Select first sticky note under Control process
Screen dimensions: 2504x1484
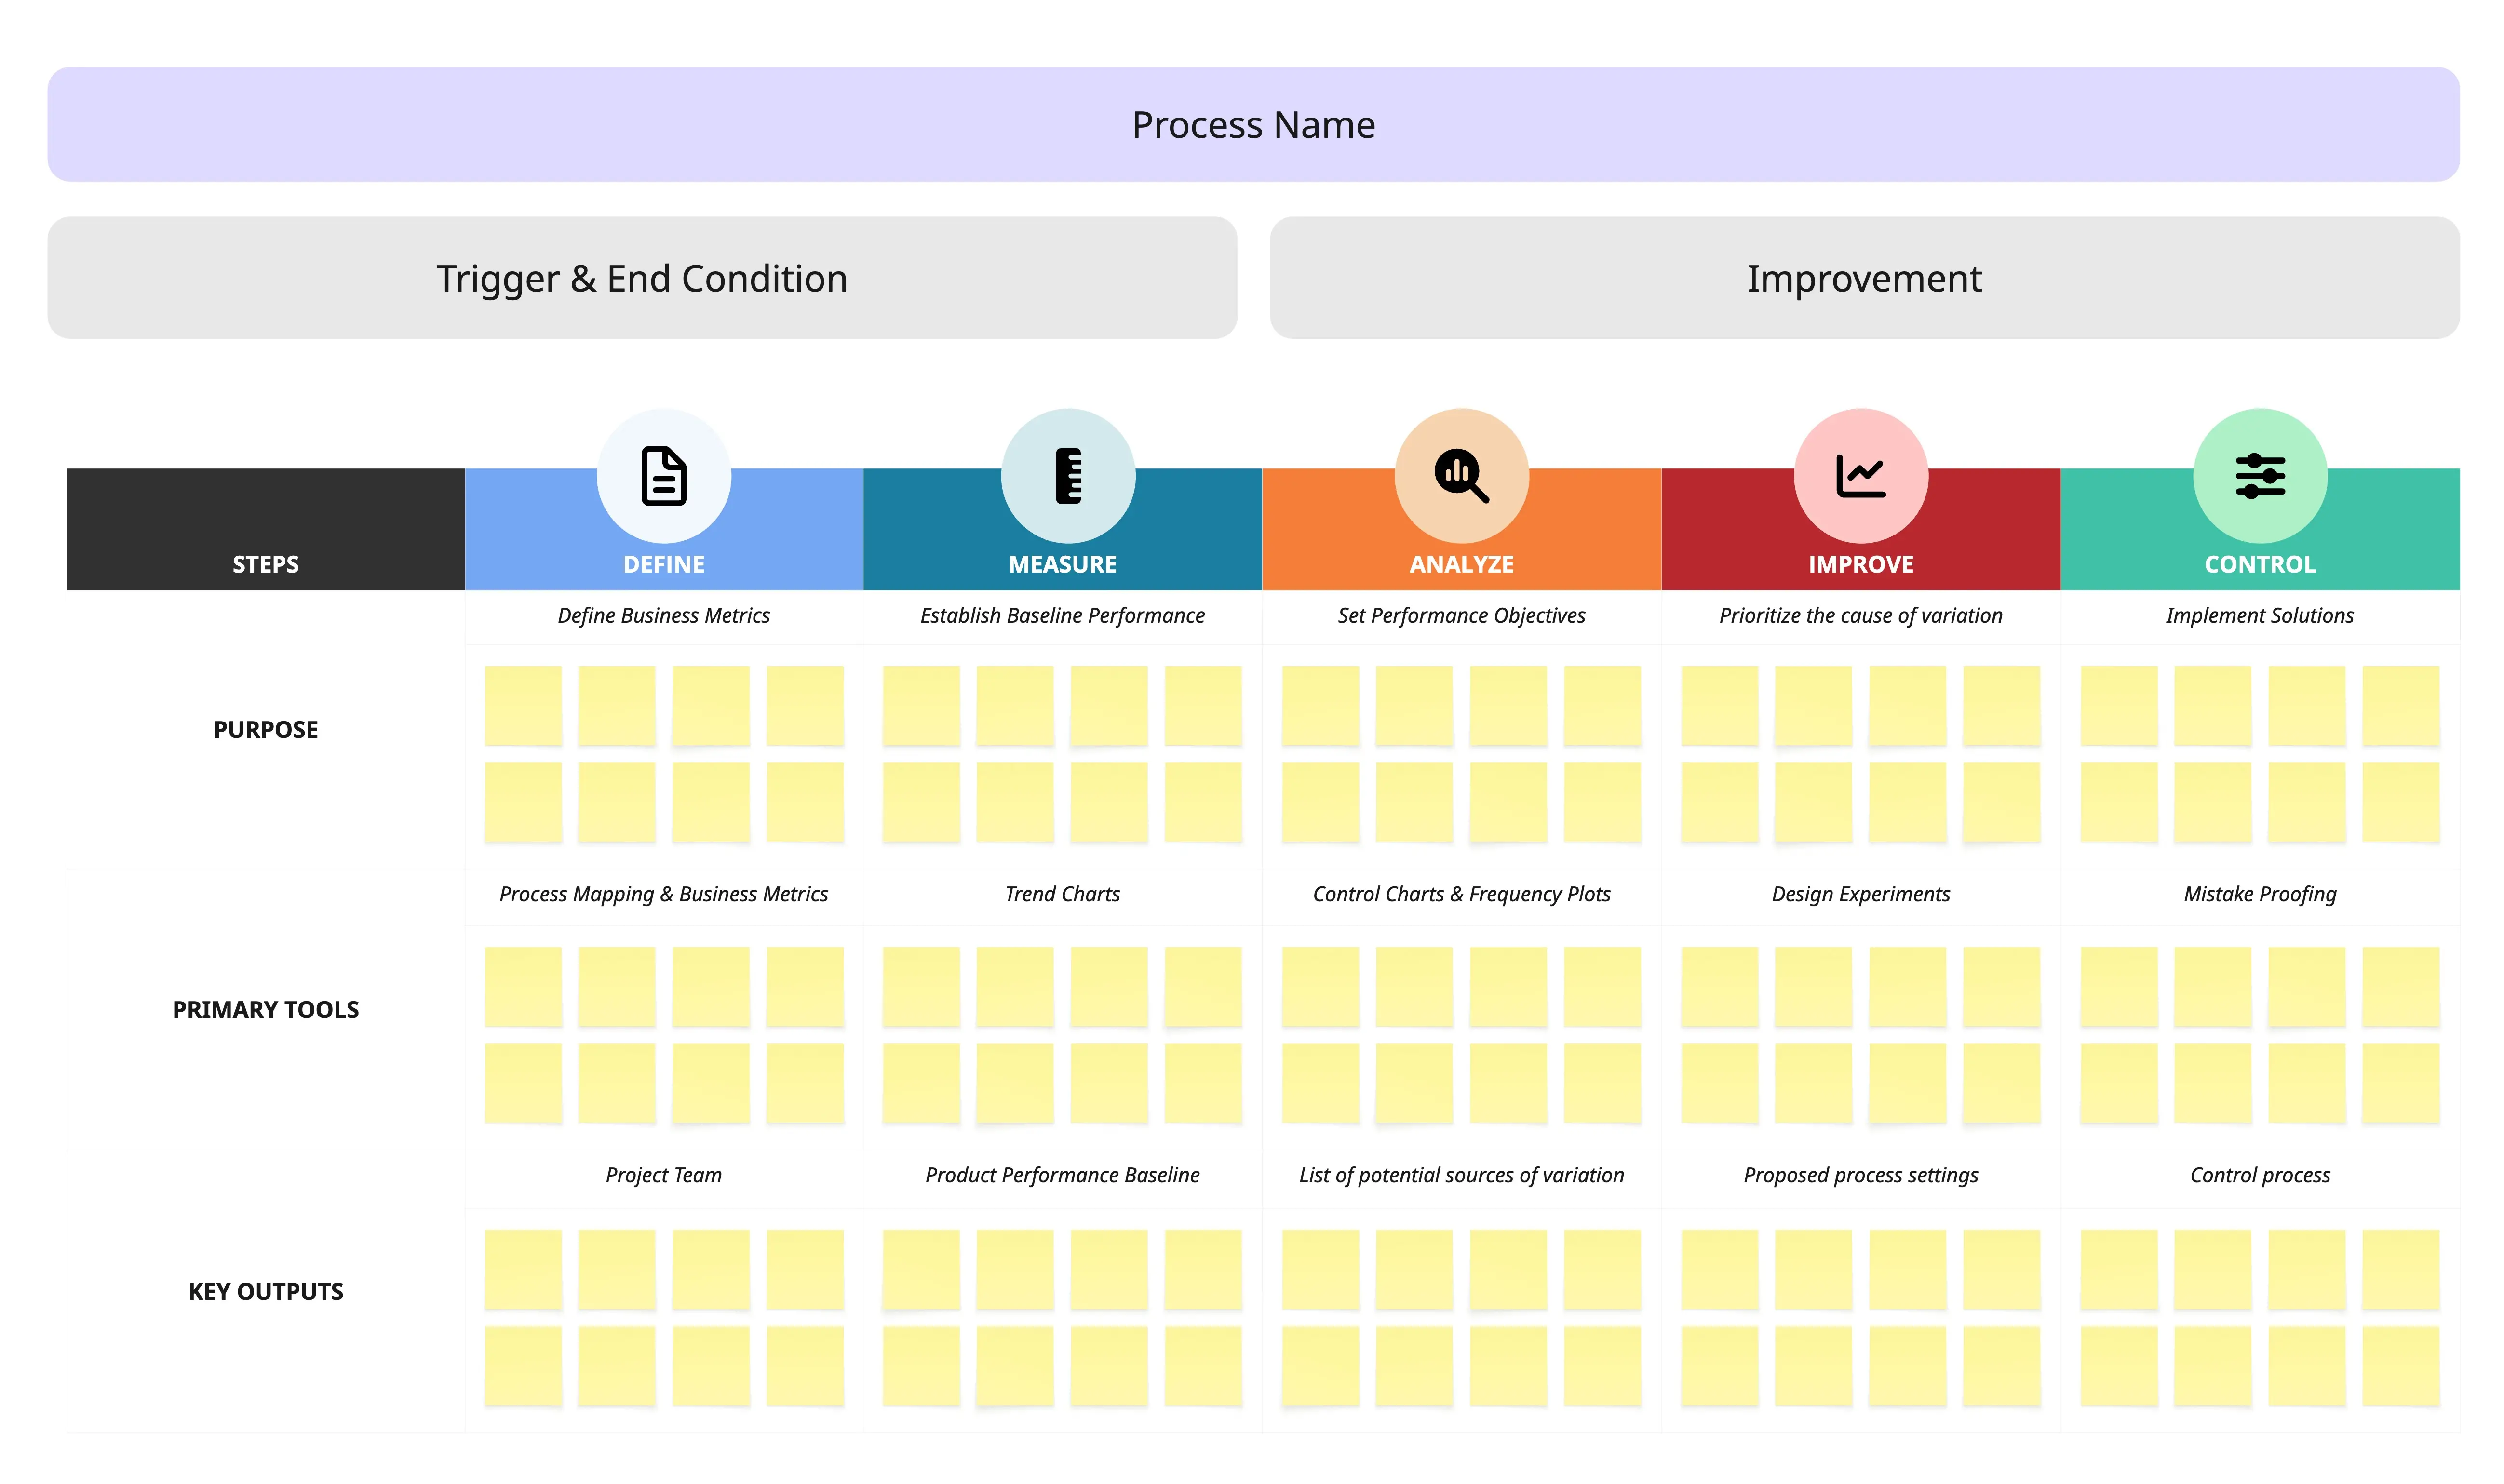pyautogui.click(x=2118, y=1269)
